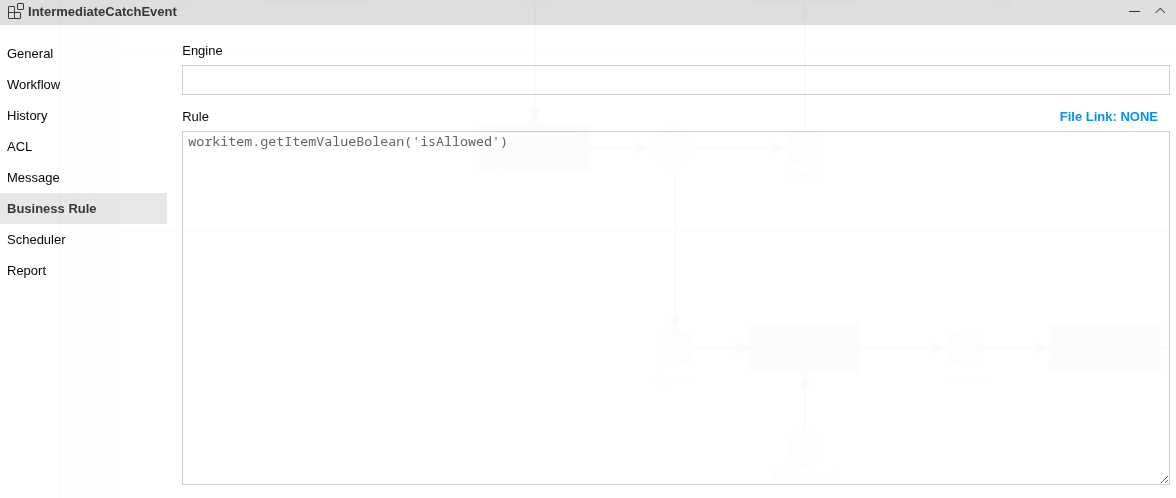This screenshot has width=1176, height=498.
Task: Focus the Engine input field
Action: coord(675,80)
